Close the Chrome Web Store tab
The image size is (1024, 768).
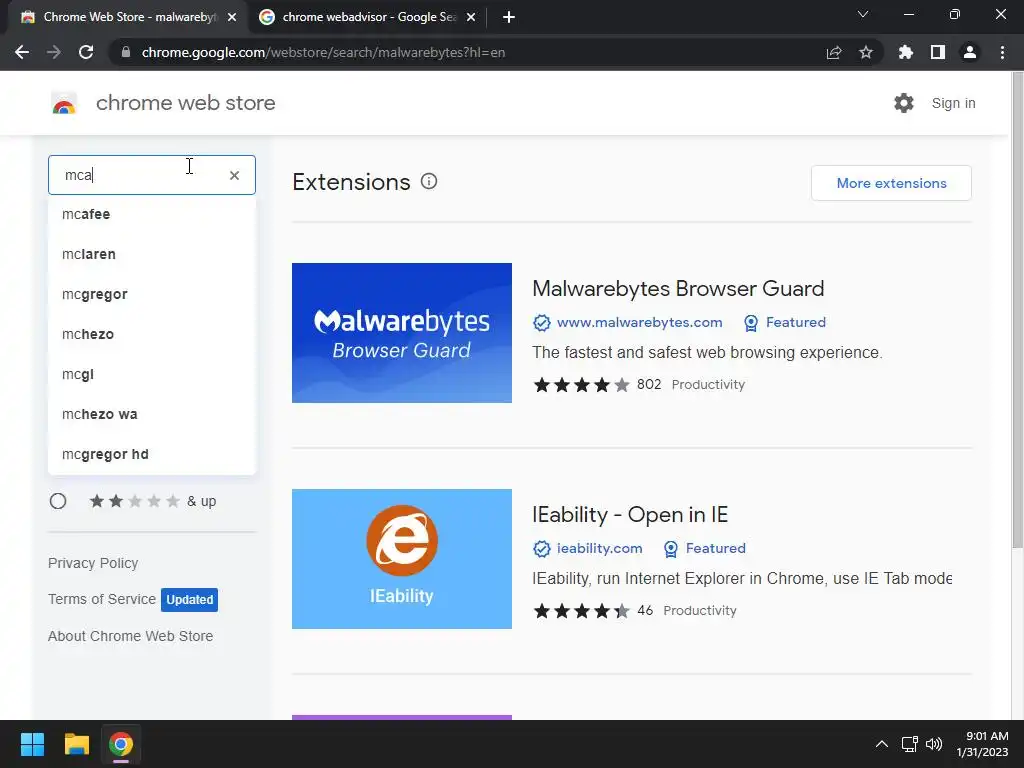click(x=232, y=17)
